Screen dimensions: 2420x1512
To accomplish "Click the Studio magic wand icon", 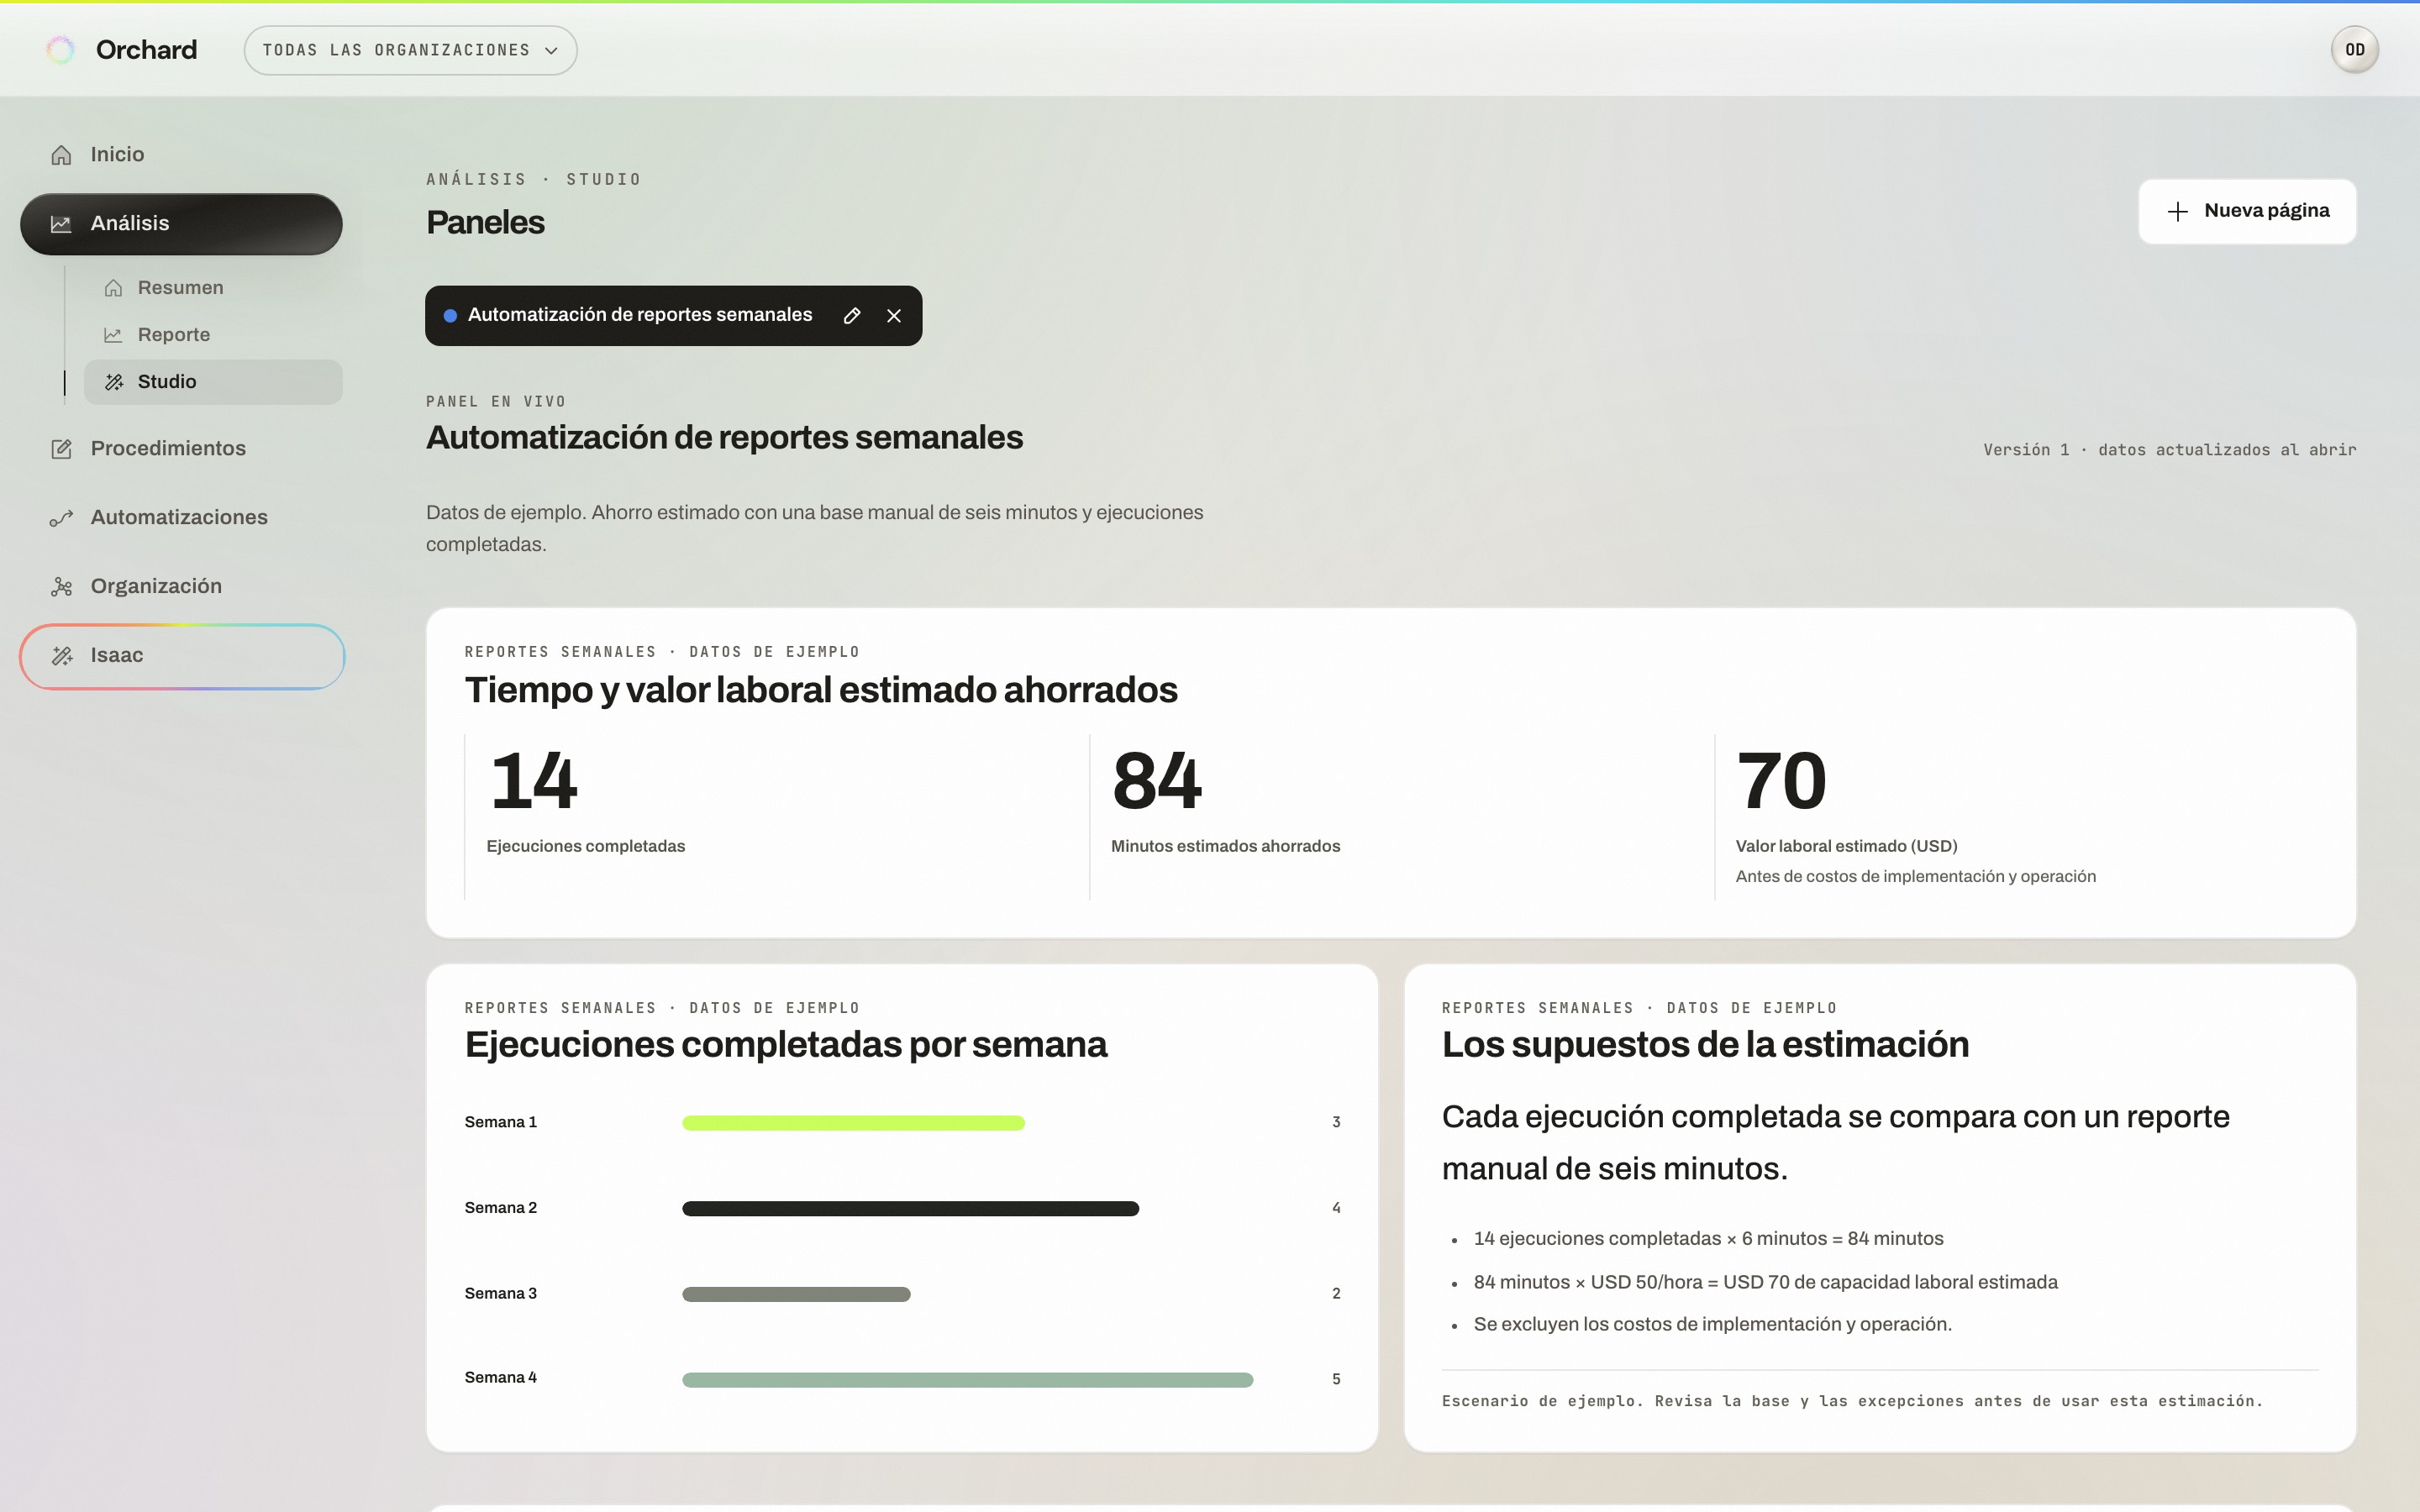I will point(114,382).
